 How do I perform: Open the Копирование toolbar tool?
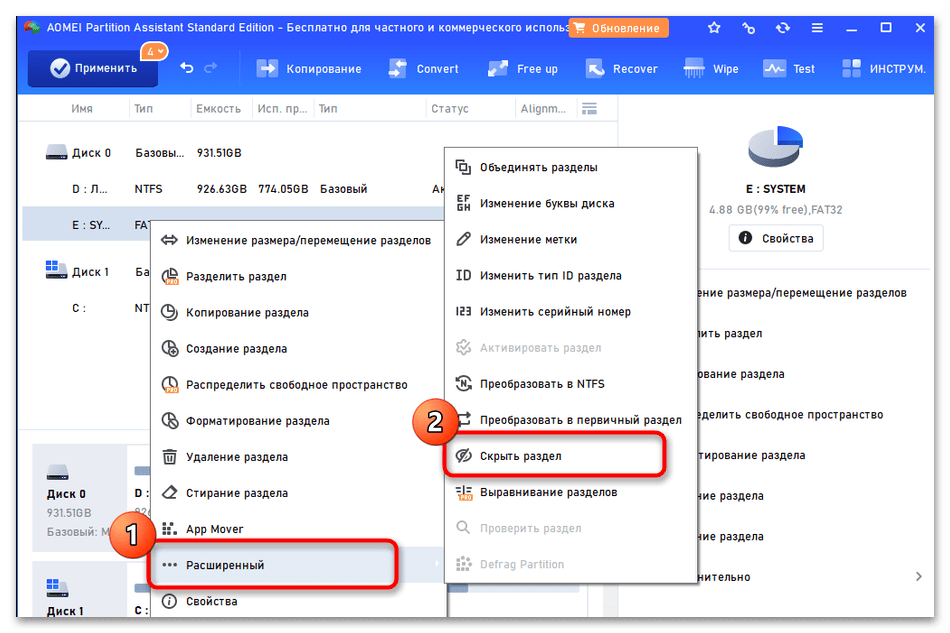click(309, 69)
